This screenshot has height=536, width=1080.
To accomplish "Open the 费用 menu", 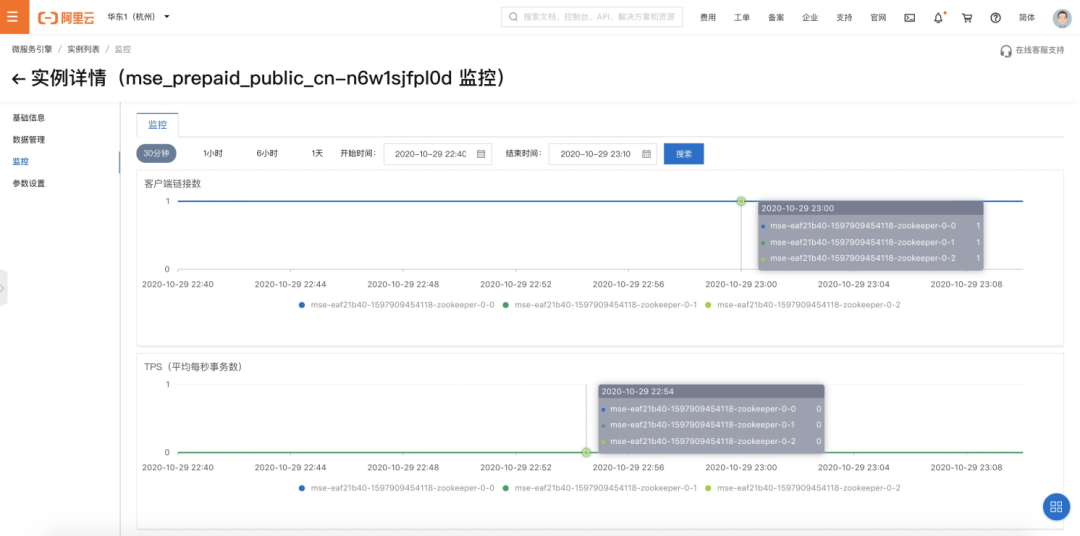I will tap(707, 18).
